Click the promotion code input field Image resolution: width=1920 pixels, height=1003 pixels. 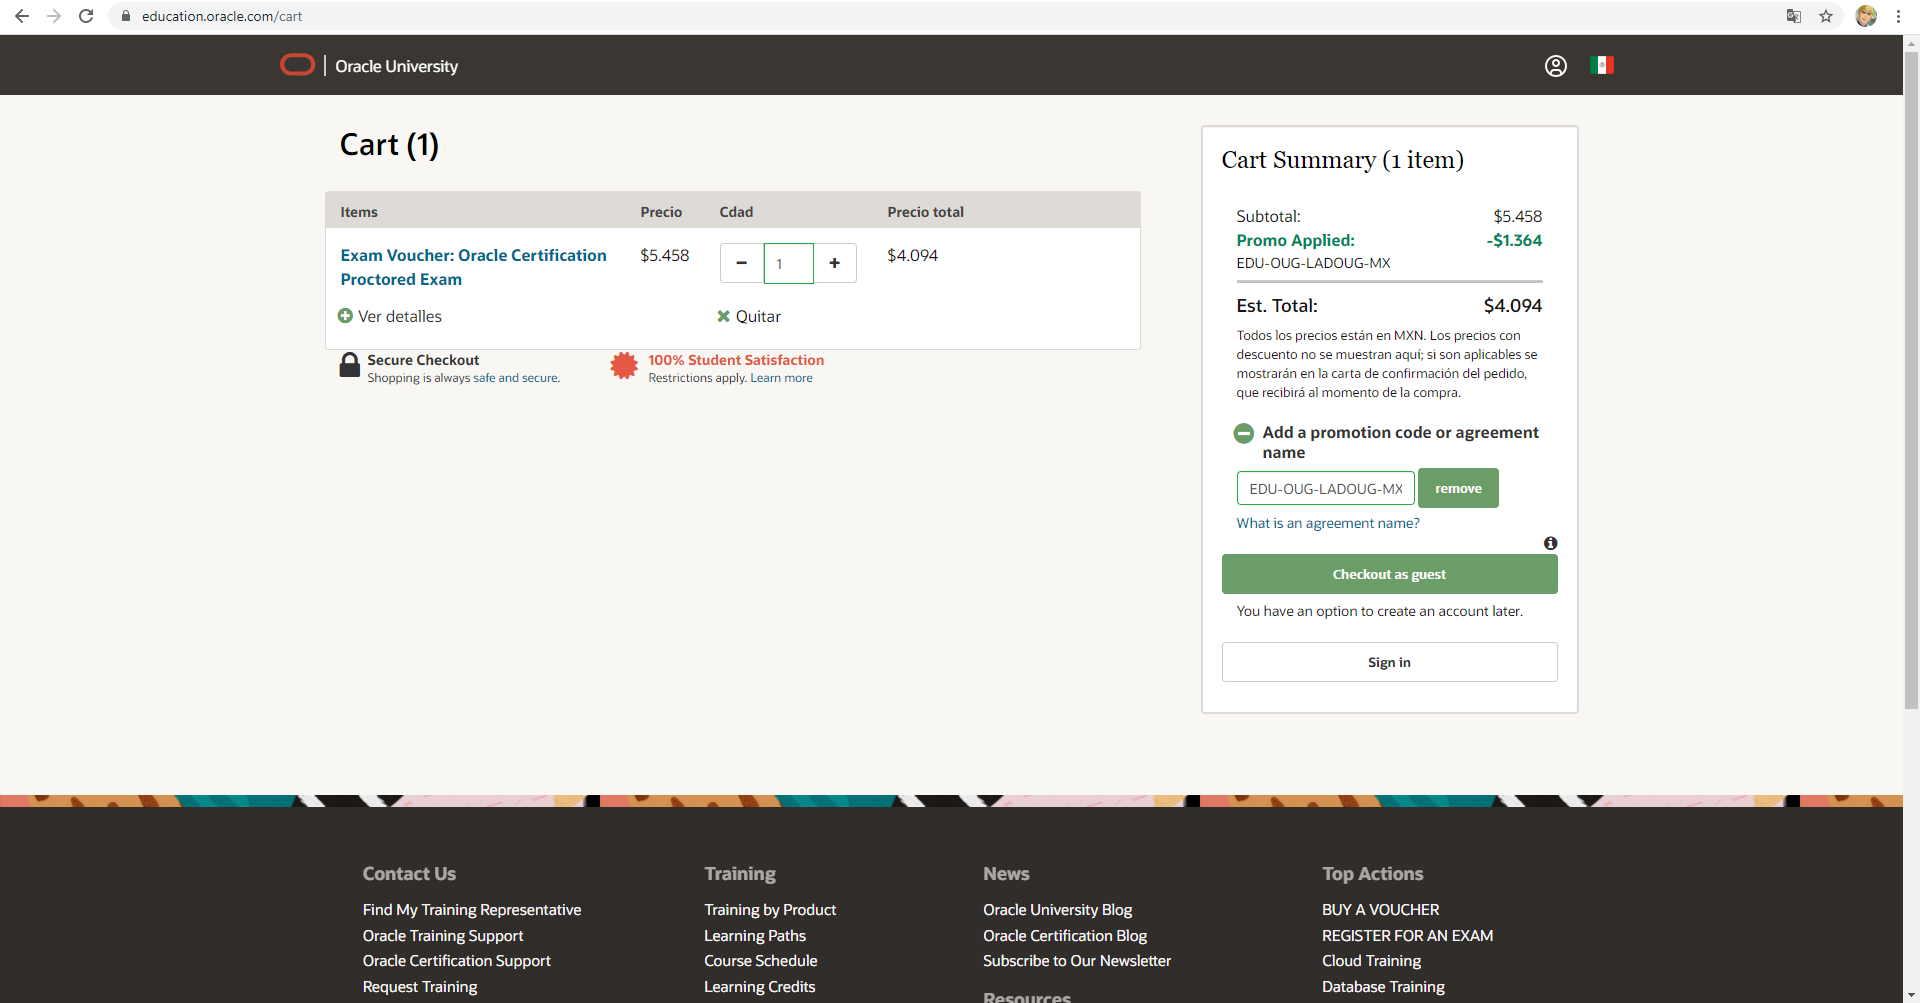pos(1326,488)
